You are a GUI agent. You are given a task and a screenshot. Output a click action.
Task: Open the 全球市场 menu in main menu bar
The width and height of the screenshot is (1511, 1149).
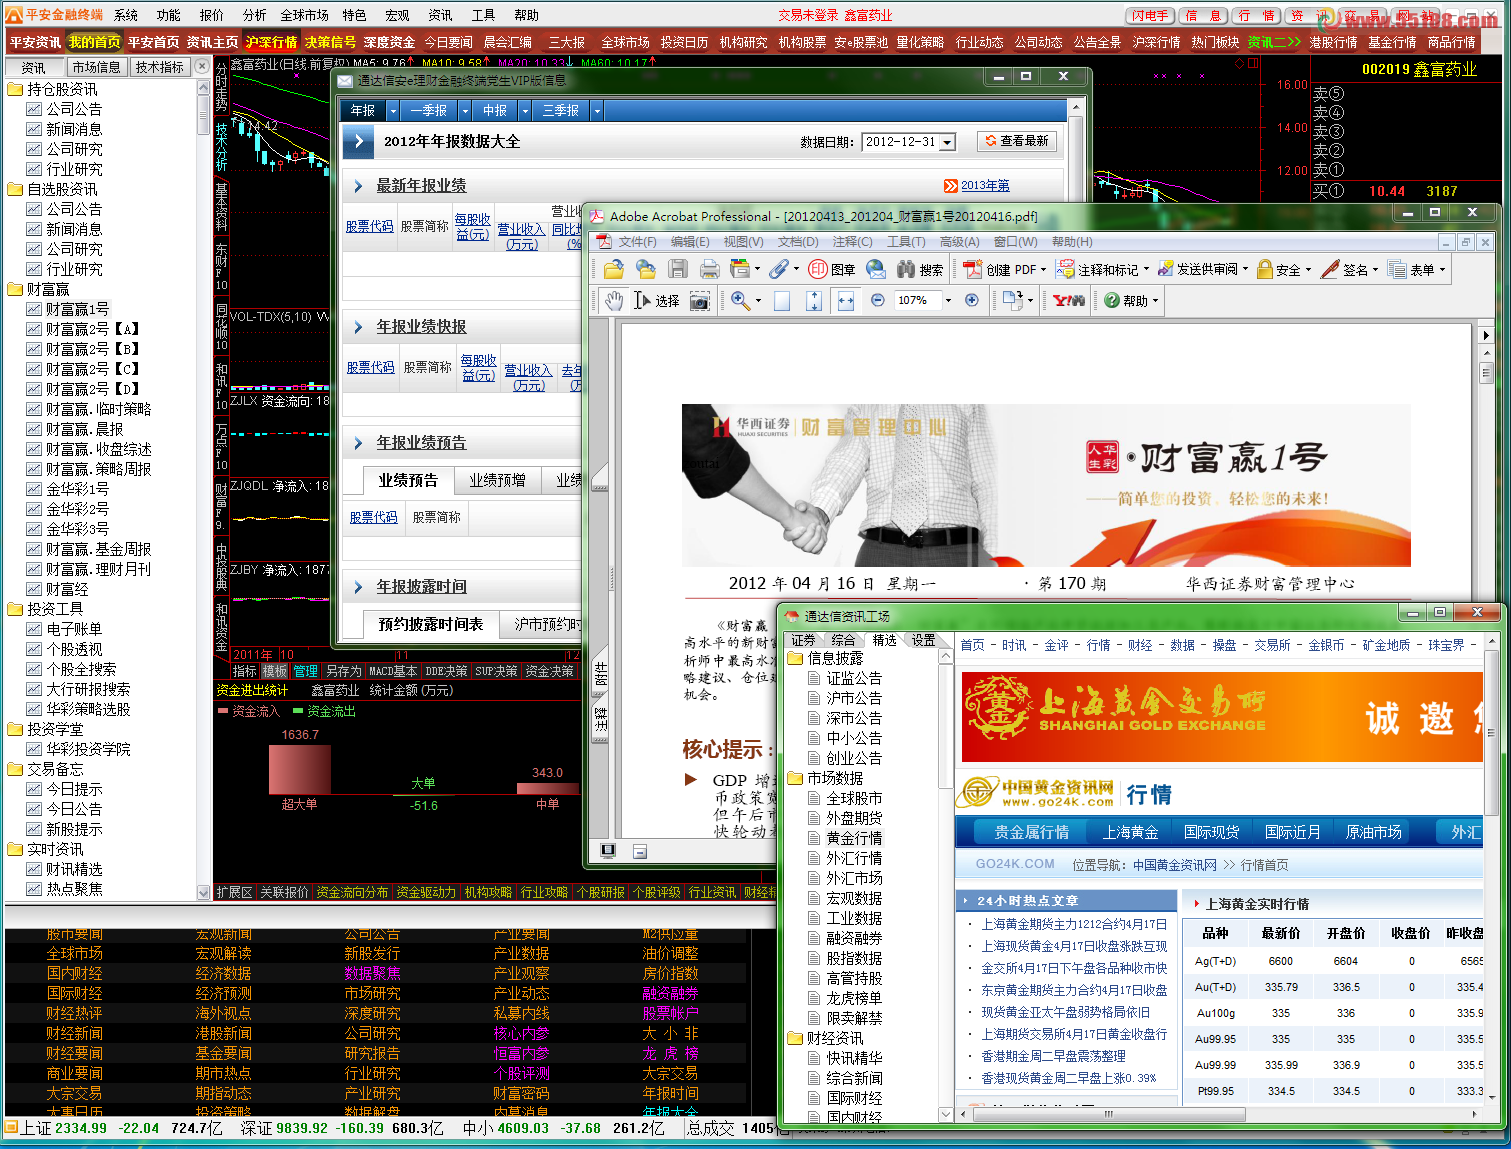(x=304, y=15)
